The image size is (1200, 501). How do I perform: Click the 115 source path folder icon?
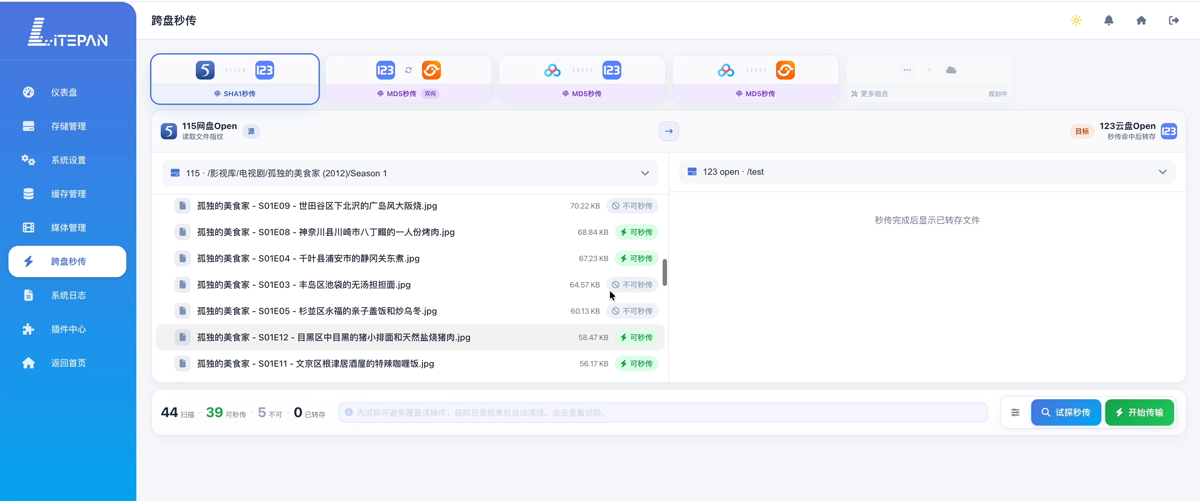pos(175,173)
